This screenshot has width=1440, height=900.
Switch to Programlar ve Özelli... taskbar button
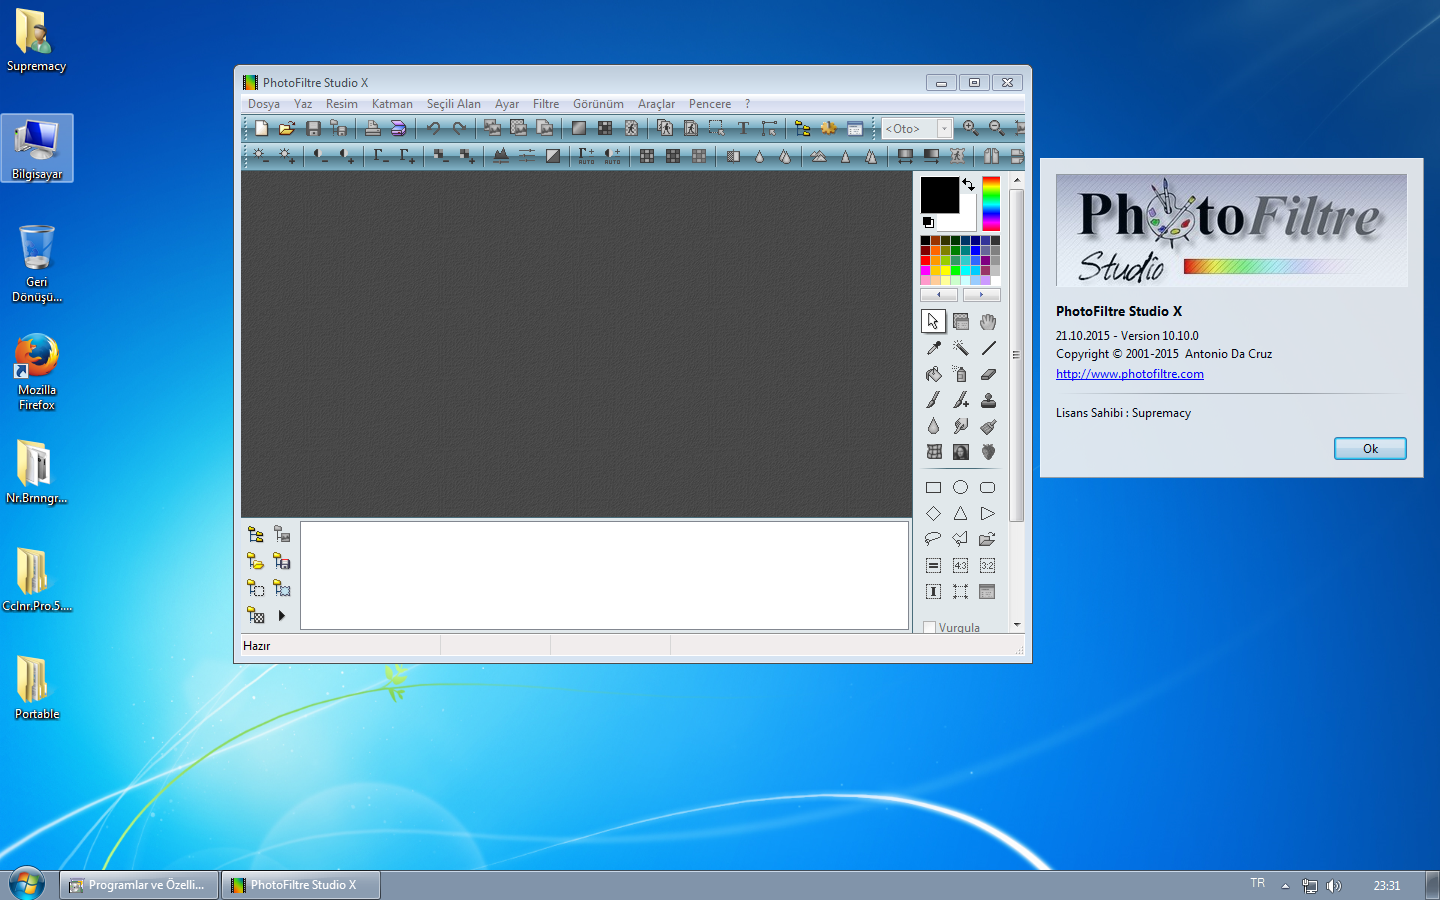(x=139, y=885)
